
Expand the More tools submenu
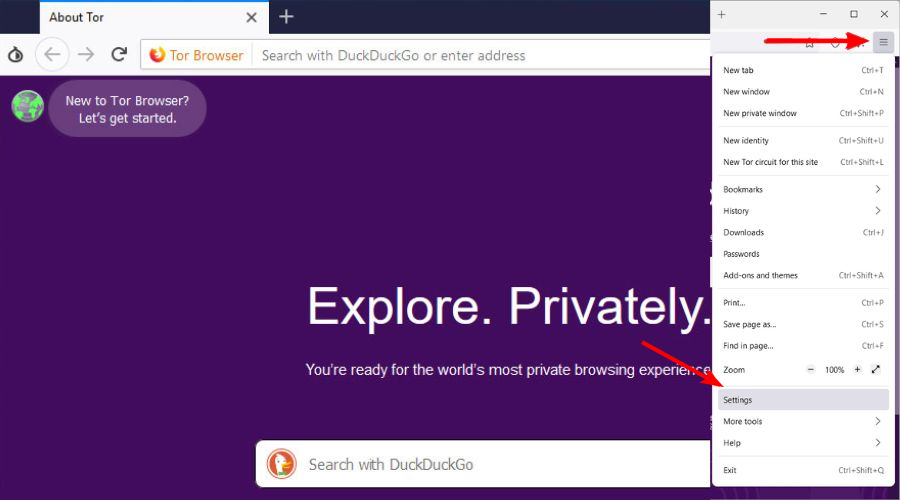pyautogui.click(x=803, y=421)
